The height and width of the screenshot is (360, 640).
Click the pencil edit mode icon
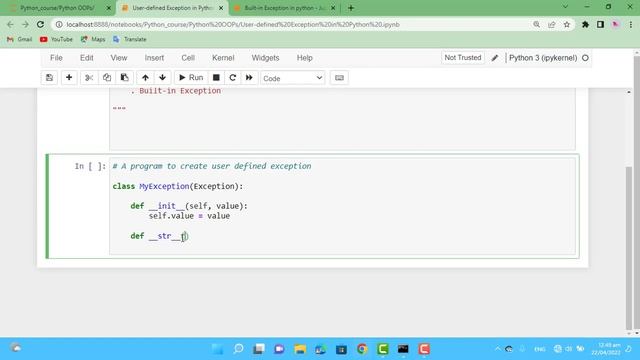point(495,58)
